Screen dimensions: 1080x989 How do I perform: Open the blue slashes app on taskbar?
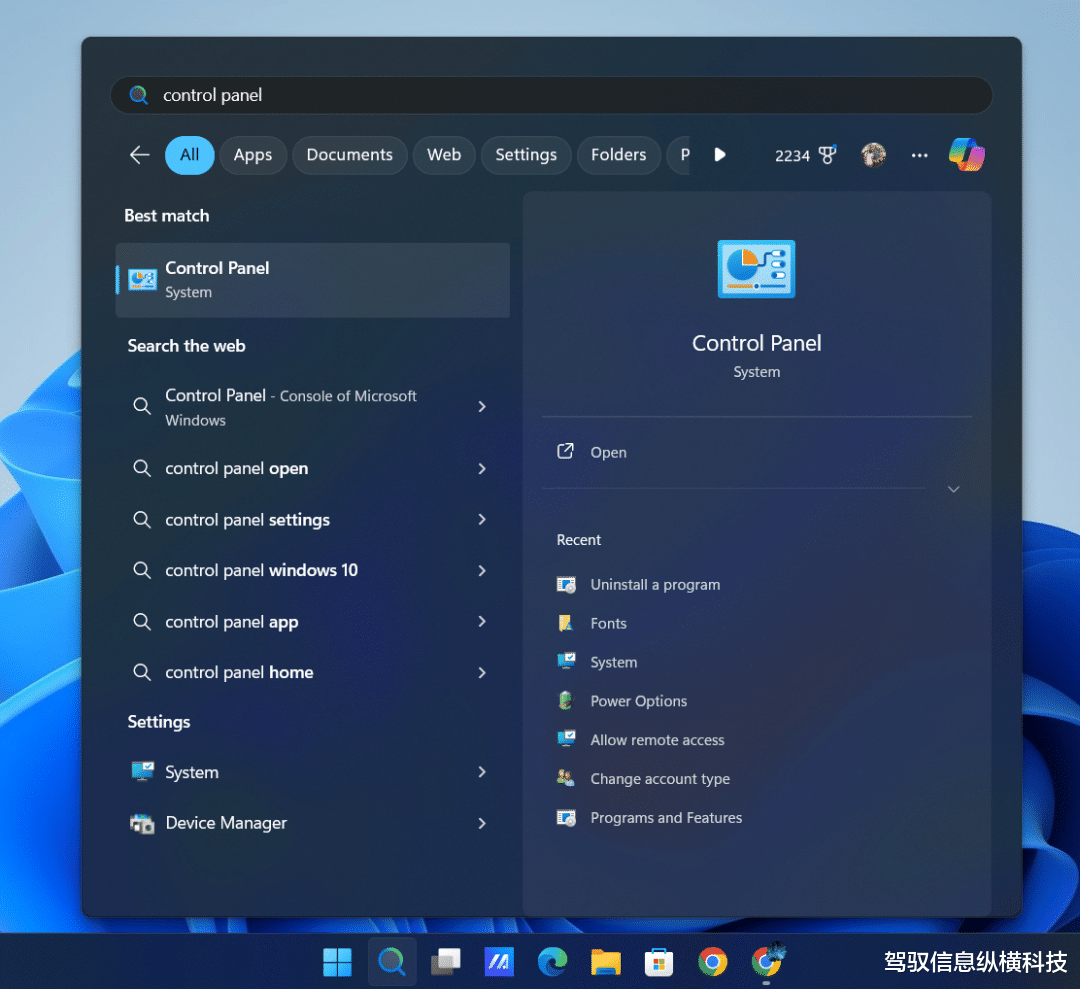tap(499, 961)
